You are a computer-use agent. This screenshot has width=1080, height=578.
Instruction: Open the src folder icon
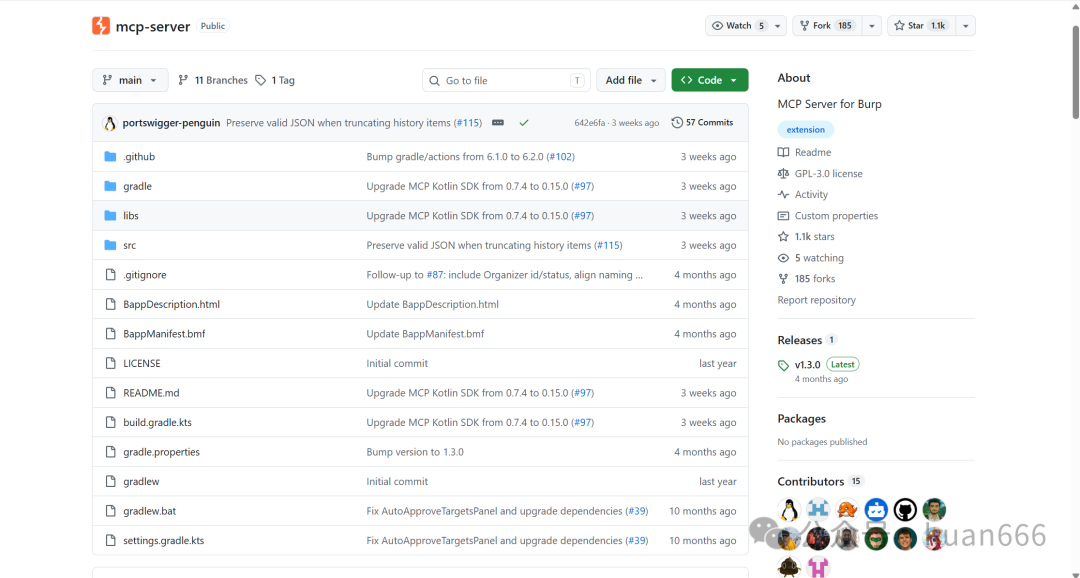110,245
